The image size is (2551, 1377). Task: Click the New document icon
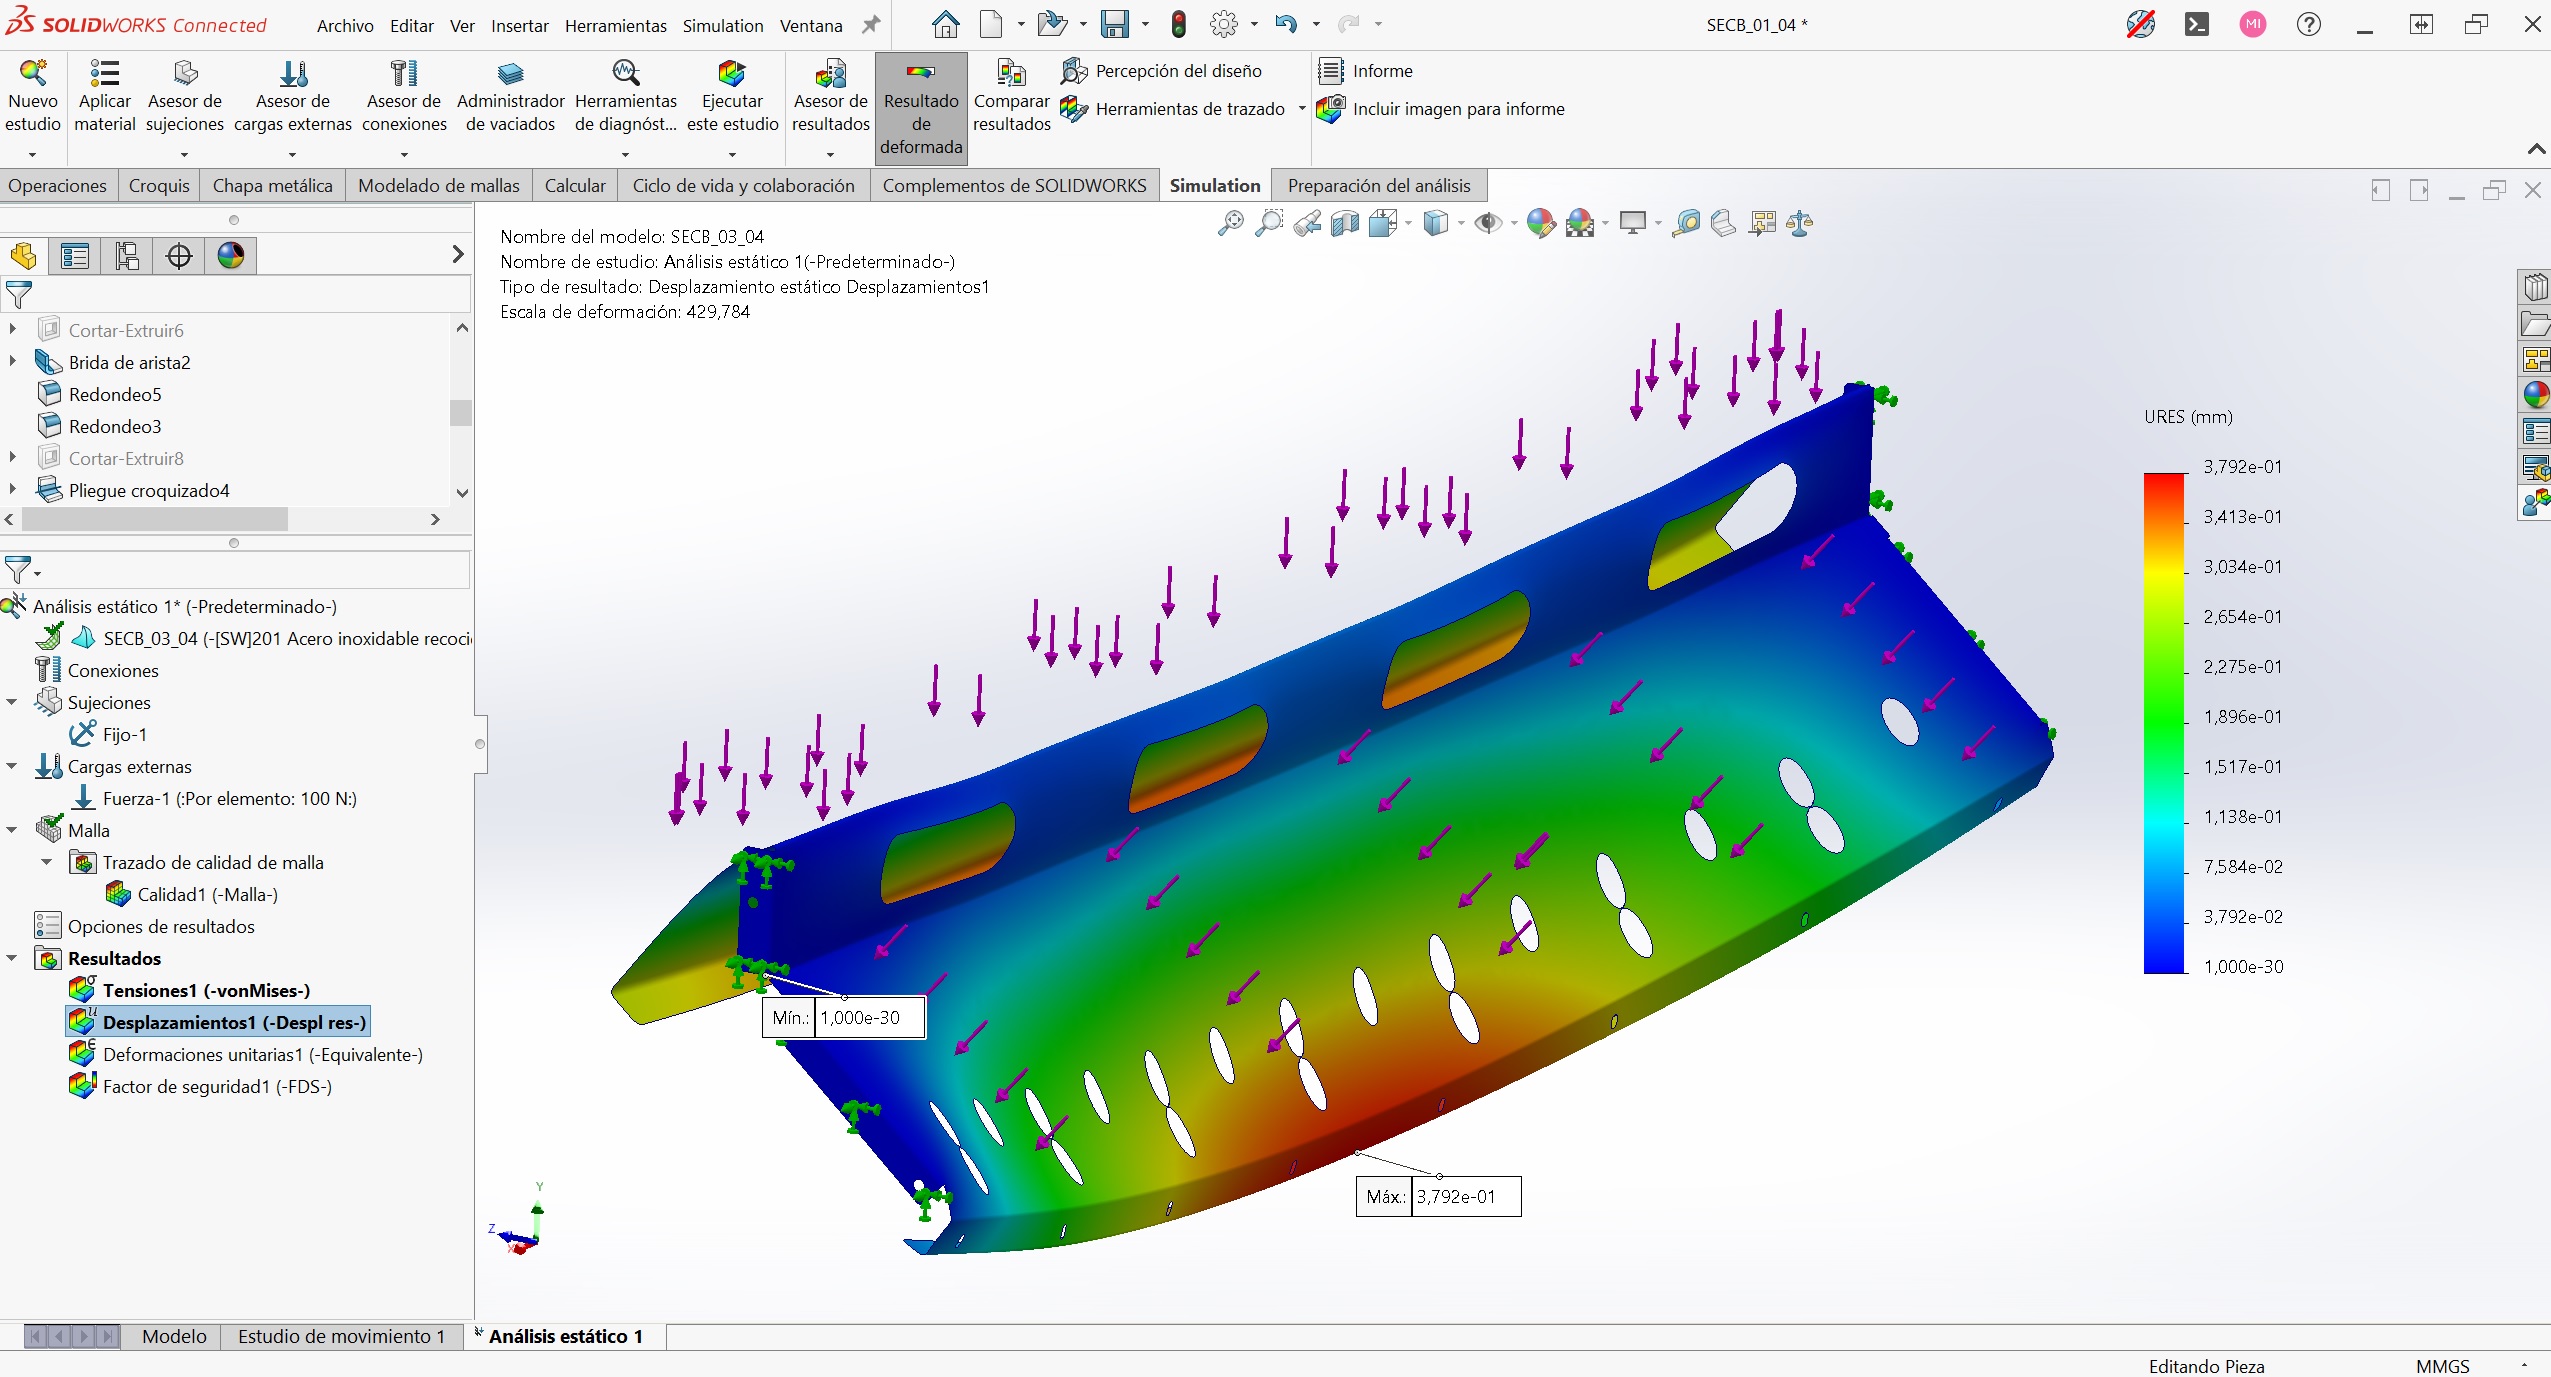tap(991, 24)
